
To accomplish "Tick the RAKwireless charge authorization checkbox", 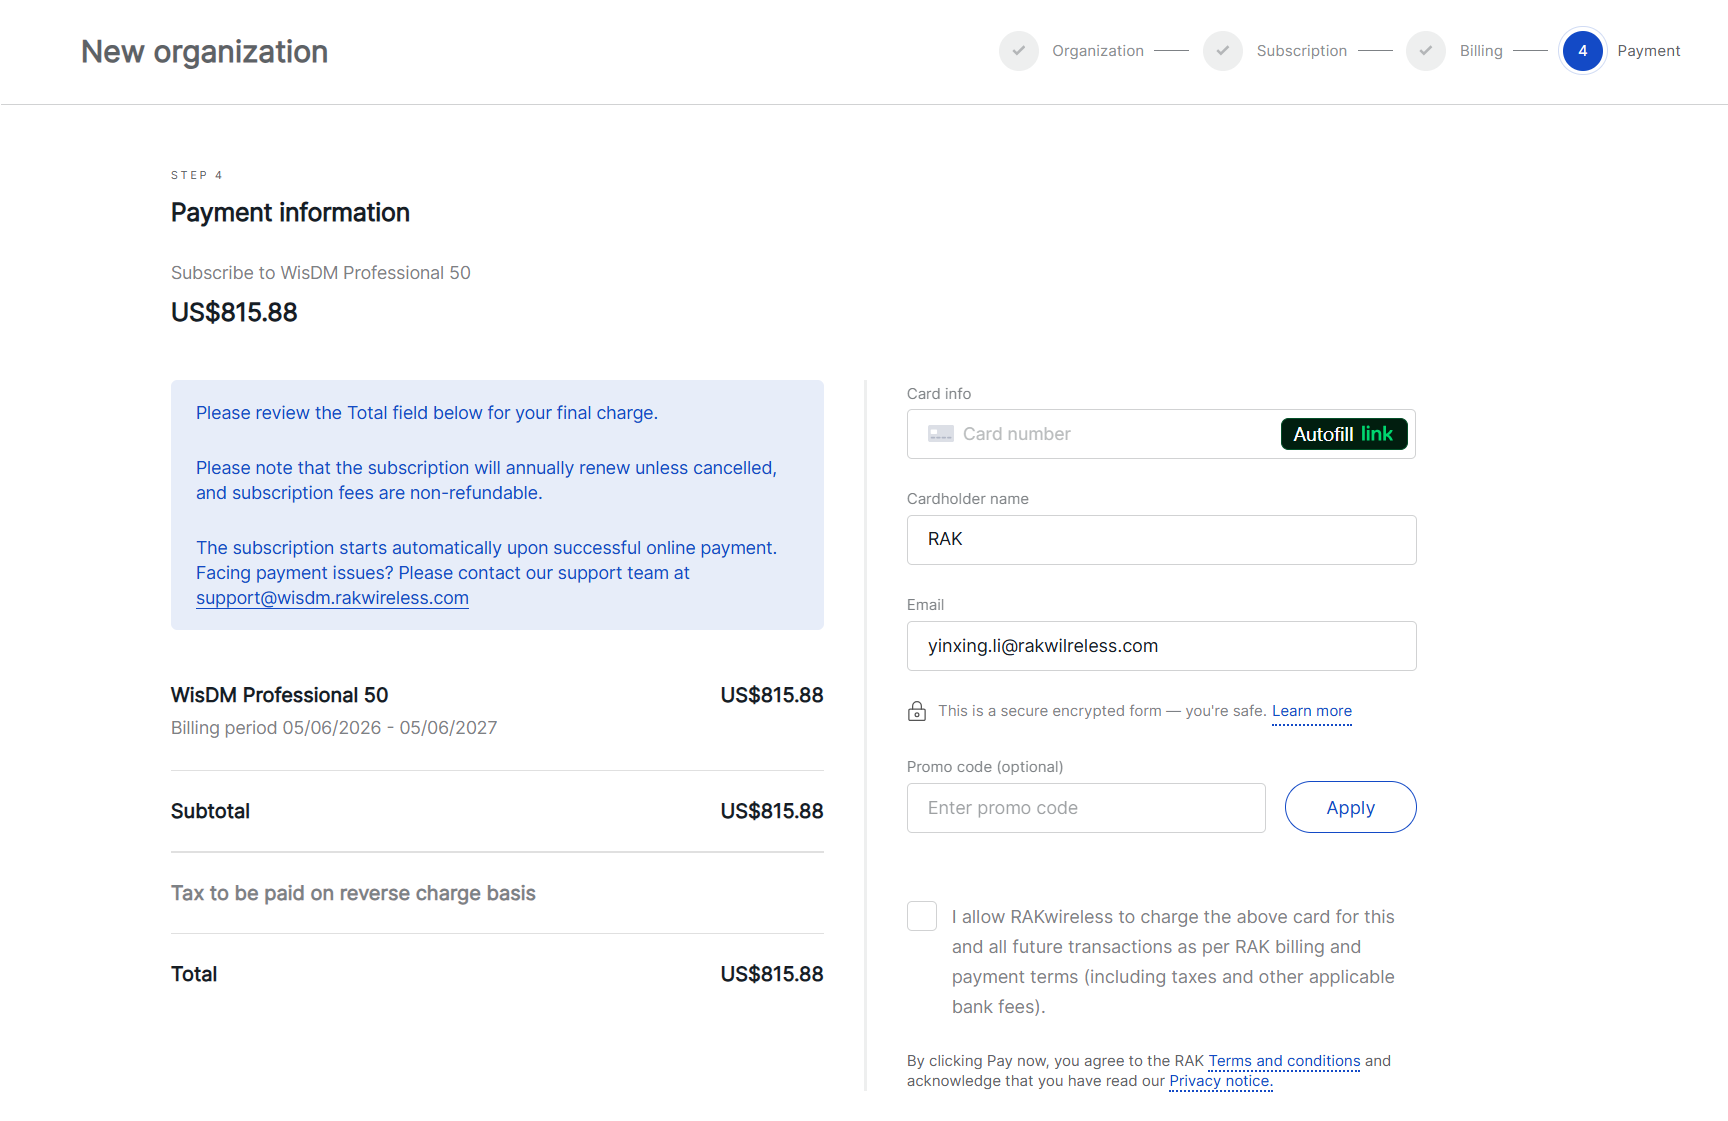I will tap(922, 916).
